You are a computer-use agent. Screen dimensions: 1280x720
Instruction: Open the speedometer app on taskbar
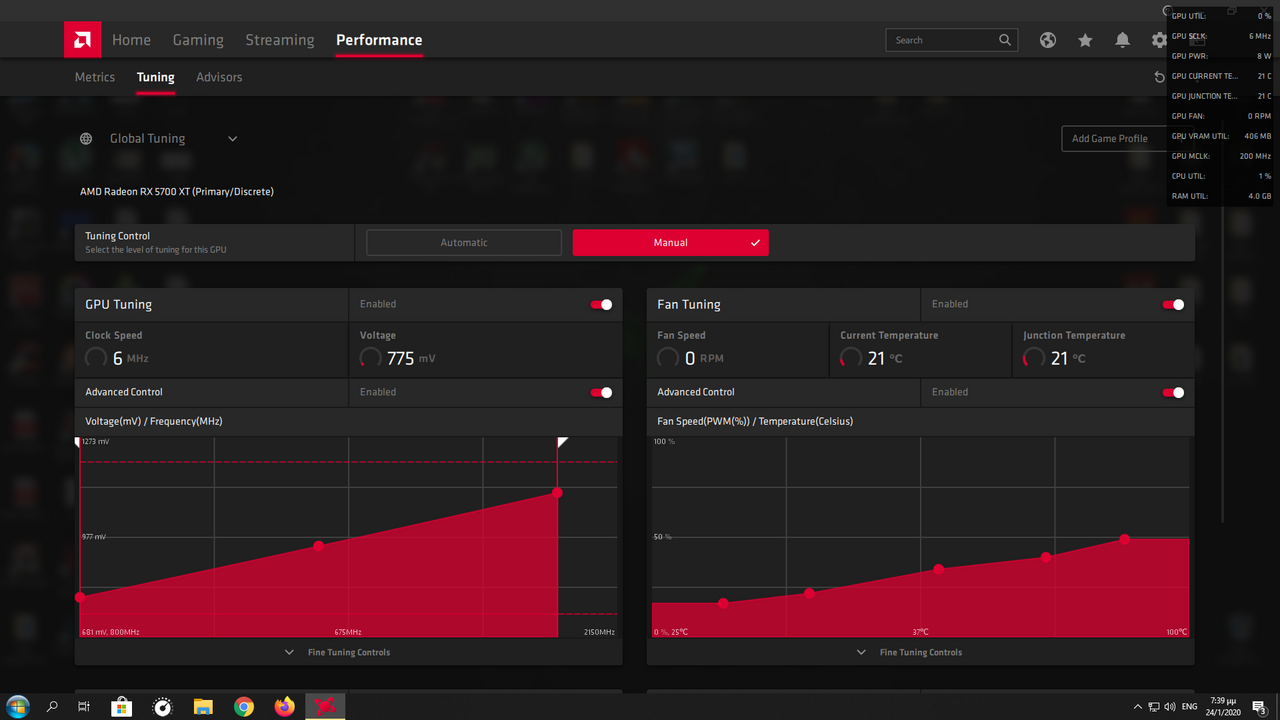point(163,707)
